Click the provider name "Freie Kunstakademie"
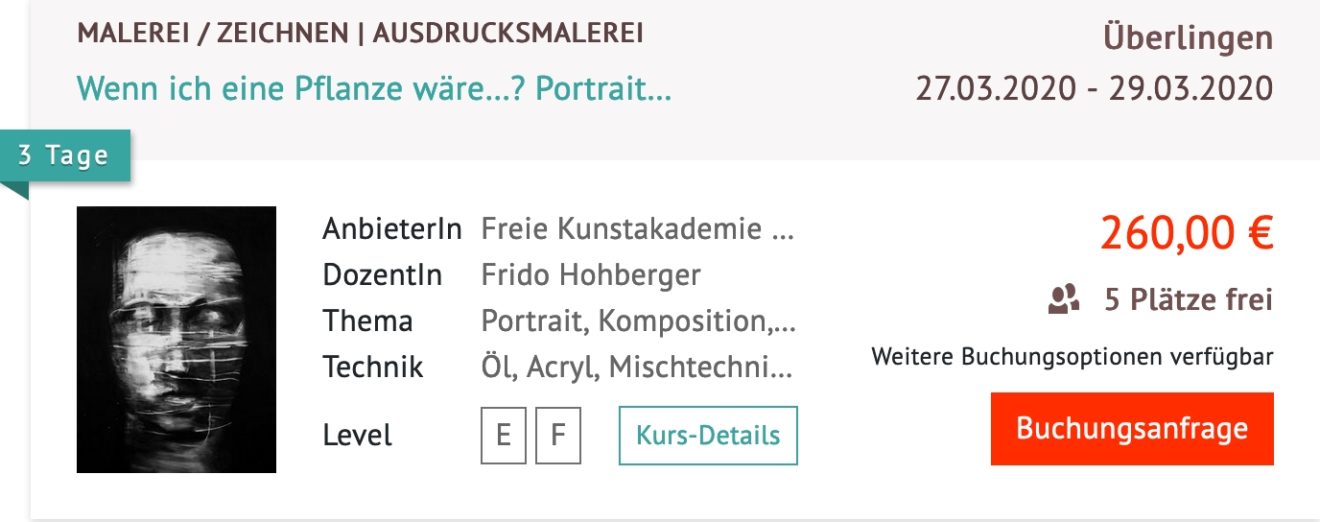Image resolution: width=1320 pixels, height=522 pixels. (x=637, y=229)
